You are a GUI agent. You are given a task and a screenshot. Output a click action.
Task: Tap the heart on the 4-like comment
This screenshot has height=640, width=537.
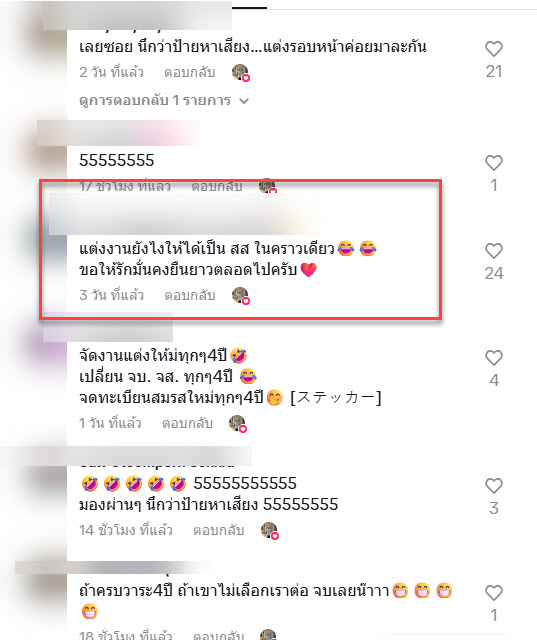click(x=494, y=358)
